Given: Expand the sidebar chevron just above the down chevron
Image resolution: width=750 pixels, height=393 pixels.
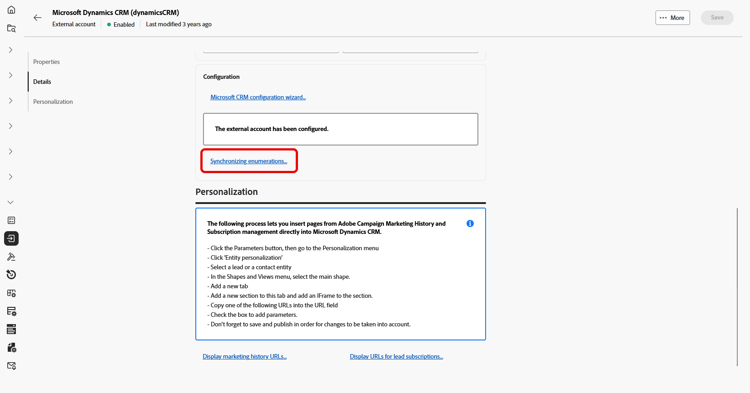Looking at the screenshot, I should click(11, 177).
